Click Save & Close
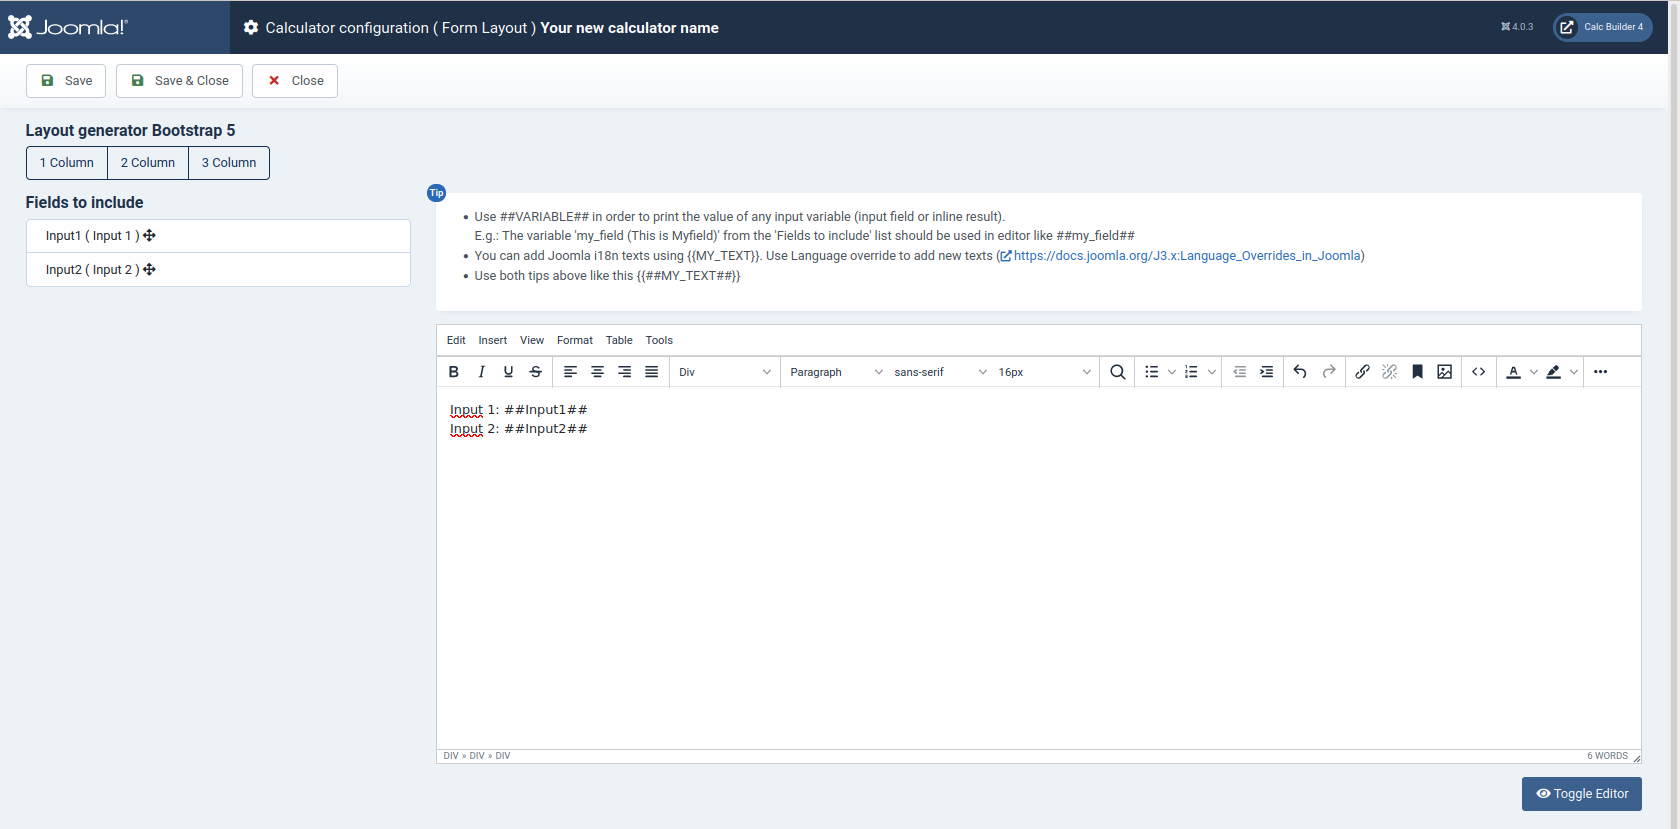Screen dimensions: 1680x829 pos(179,81)
